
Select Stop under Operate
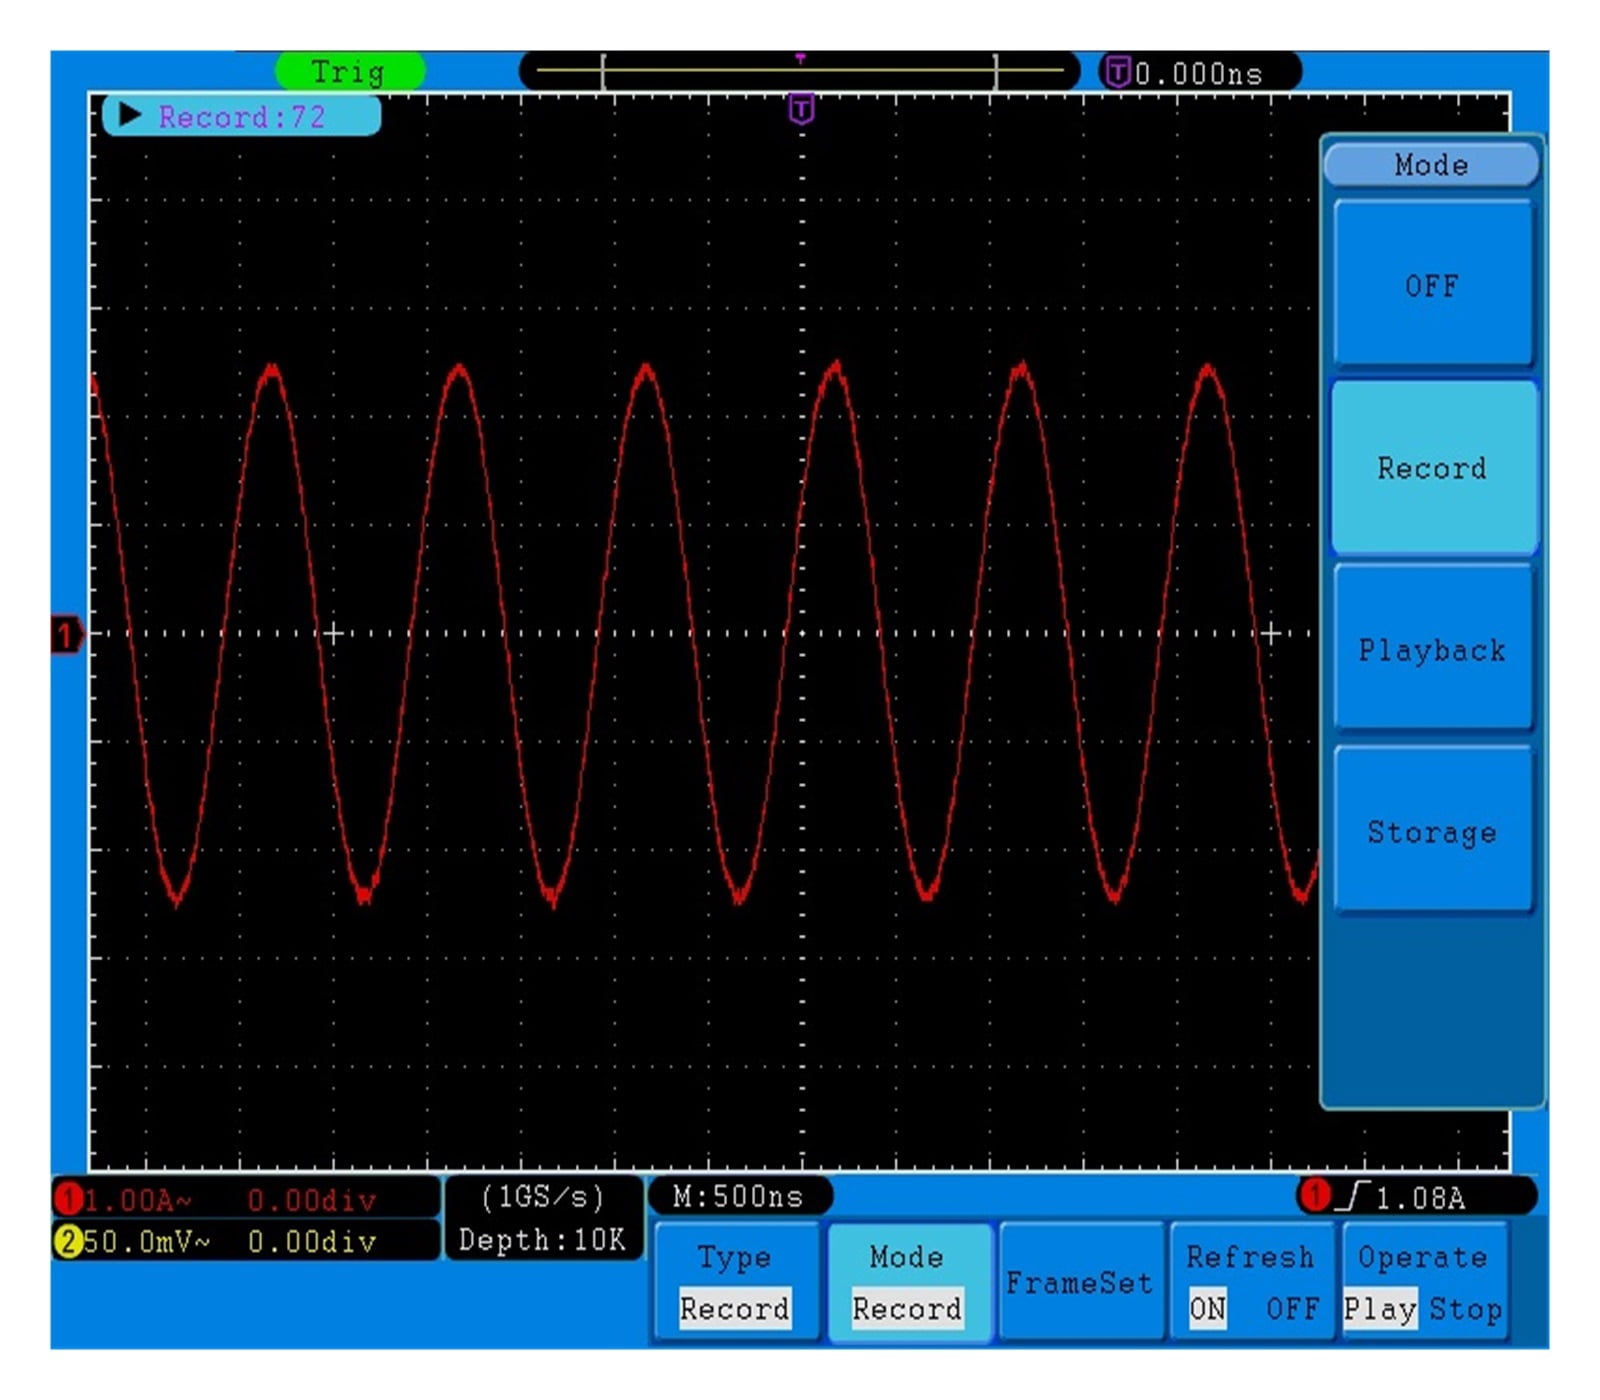(1465, 1308)
